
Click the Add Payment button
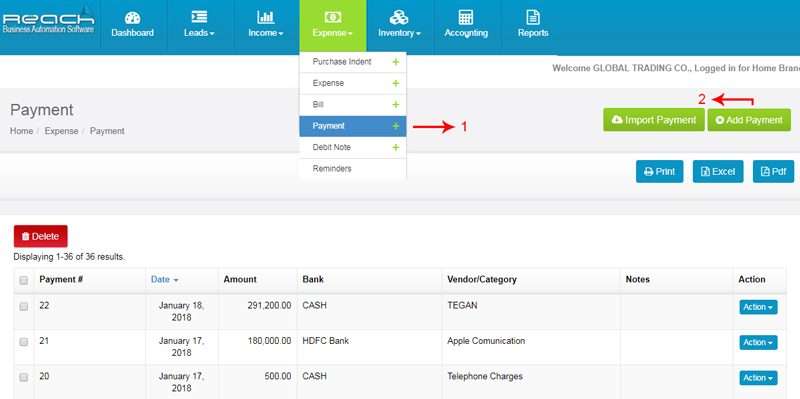[x=749, y=120]
